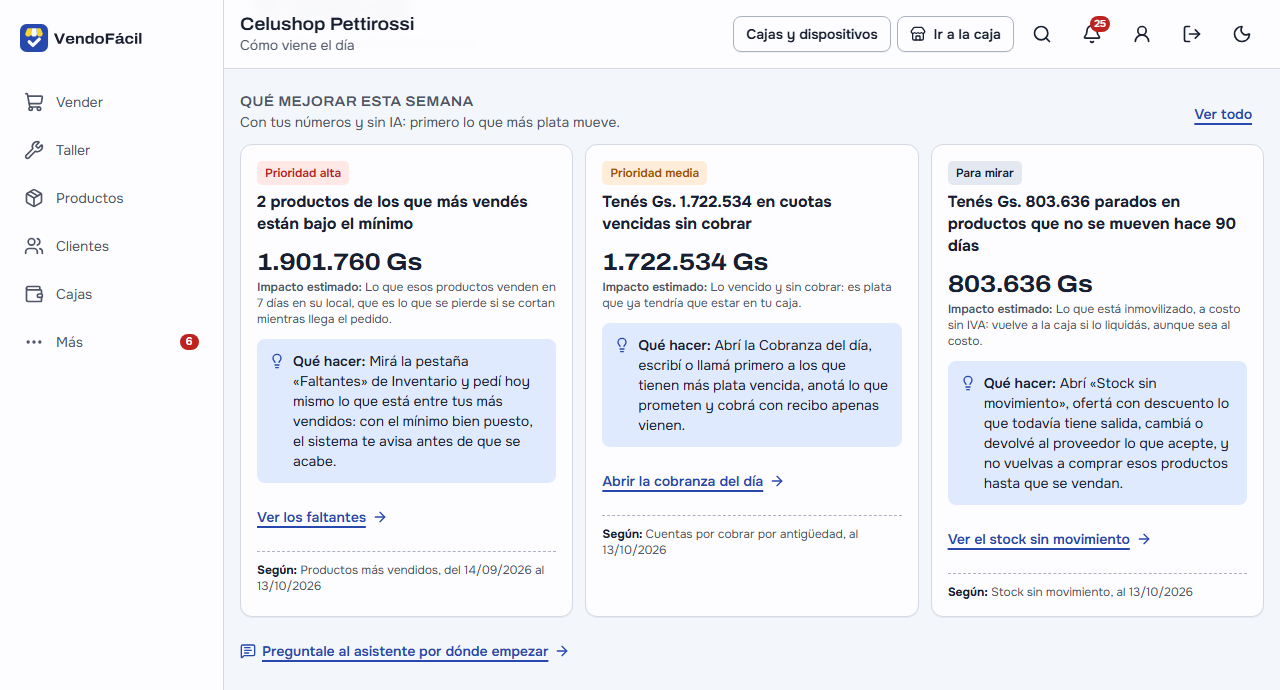Viewport: 1280px width, 690px height.
Task: Click the chat icon beside Preguntale al asistente
Action: click(248, 651)
